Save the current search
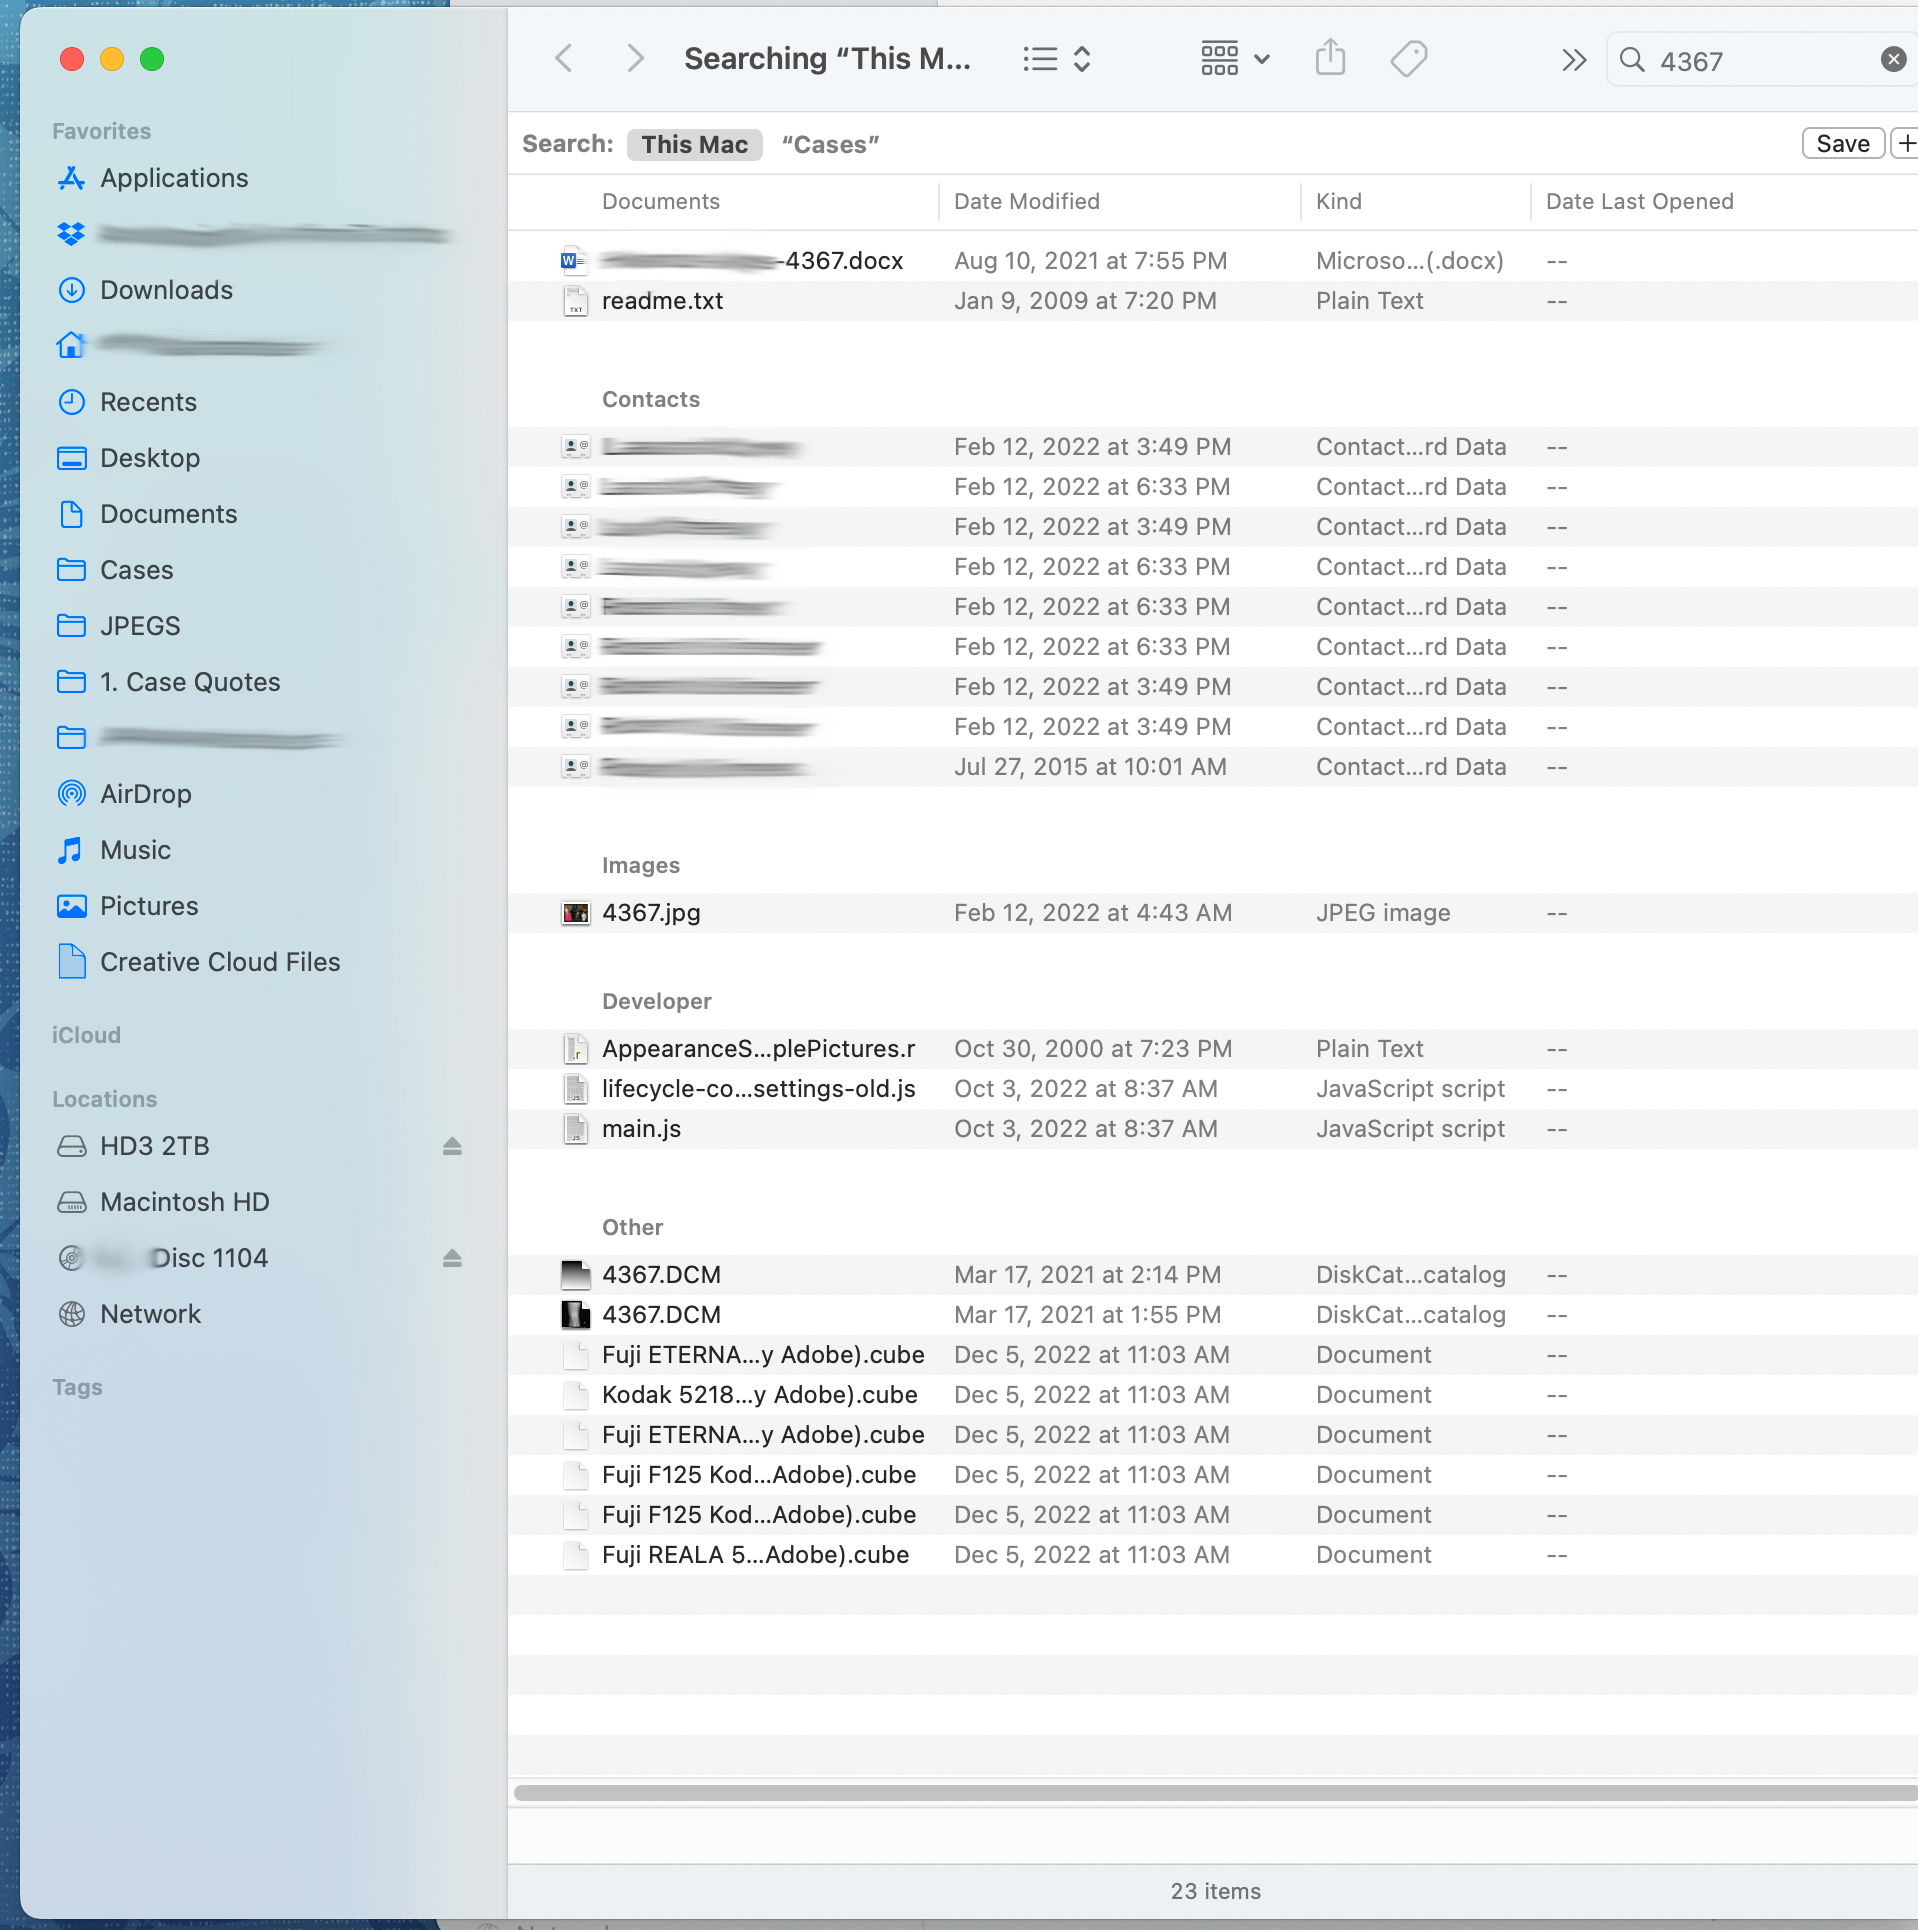The width and height of the screenshot is (1918, 1930). (1843, 144)
